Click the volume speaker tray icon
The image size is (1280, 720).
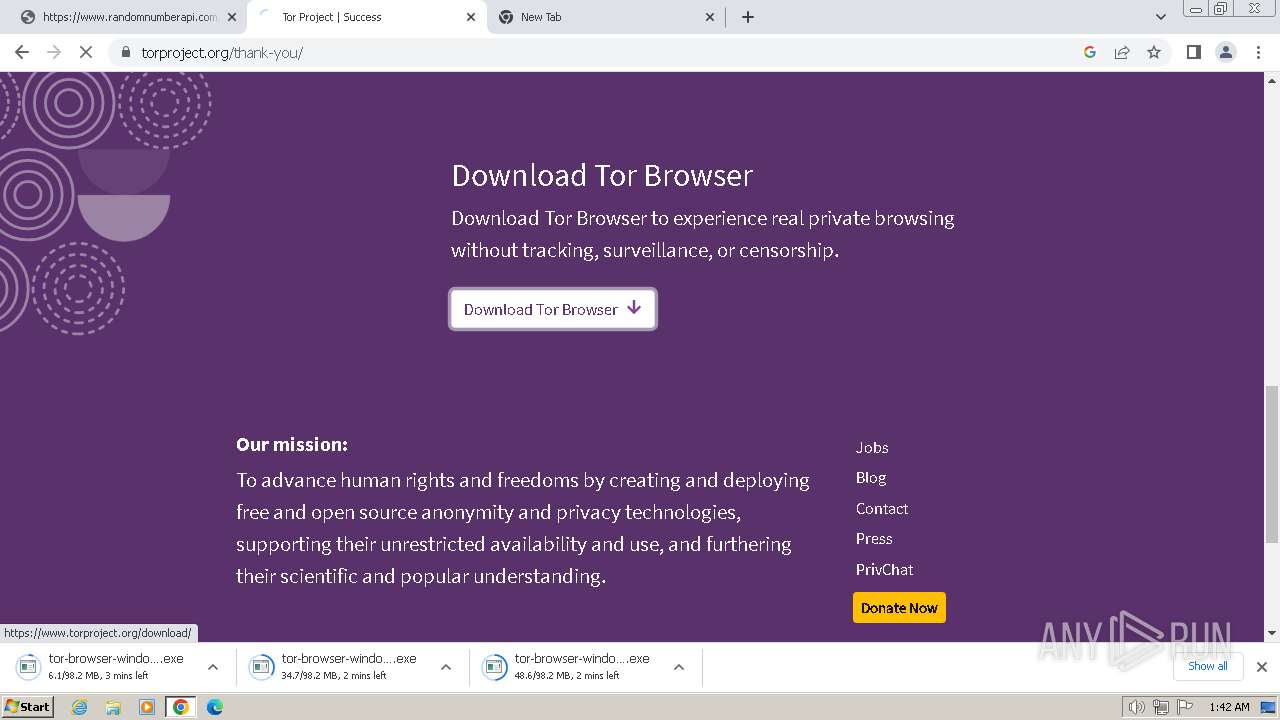point(1137,707)
